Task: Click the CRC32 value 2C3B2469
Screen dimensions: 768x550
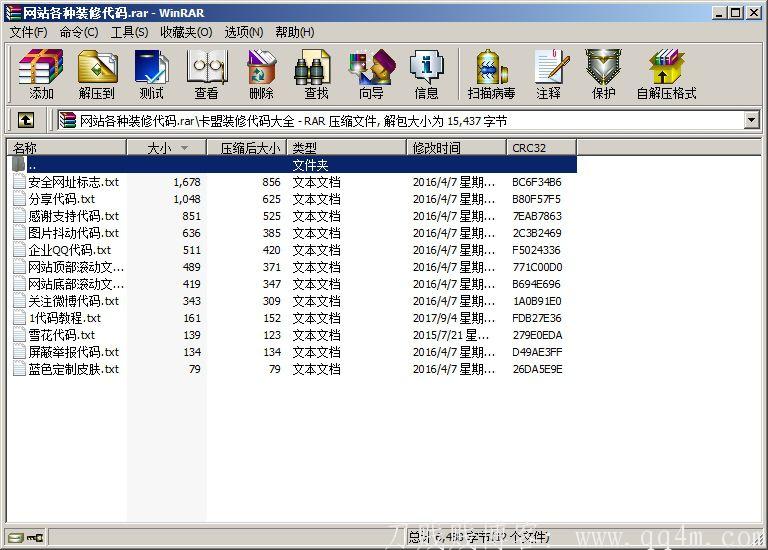Action: (x=537, y=233)
